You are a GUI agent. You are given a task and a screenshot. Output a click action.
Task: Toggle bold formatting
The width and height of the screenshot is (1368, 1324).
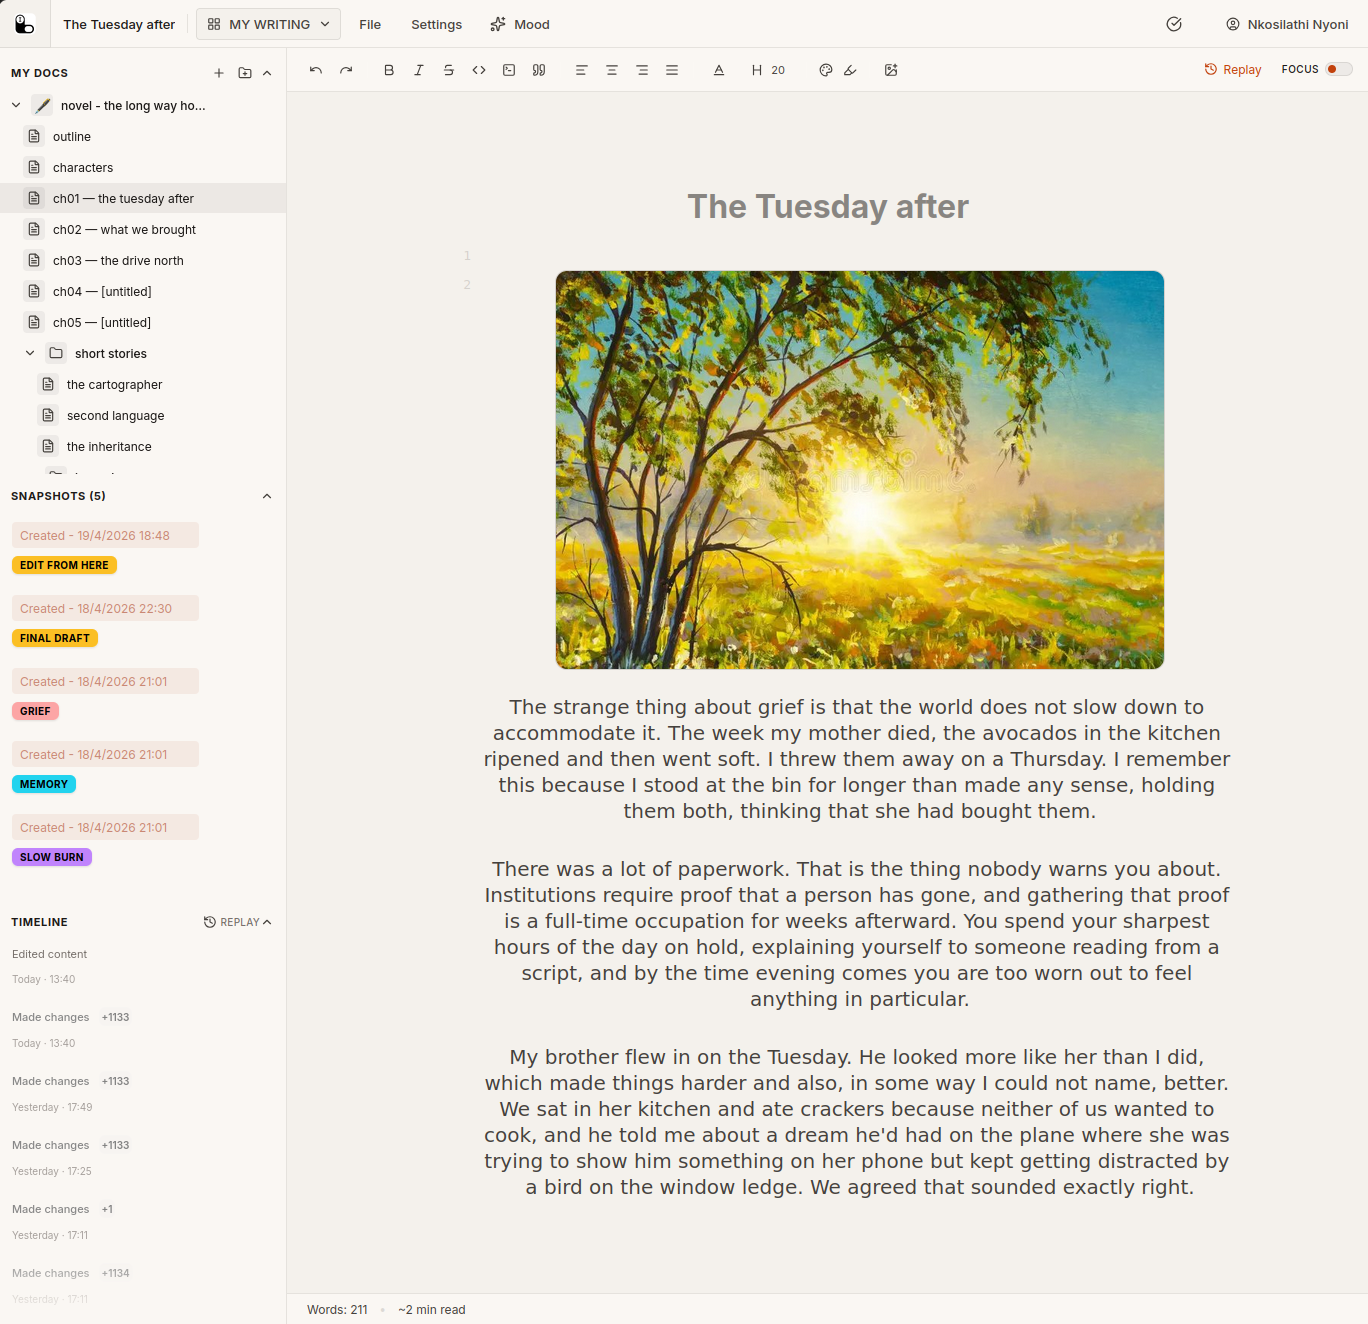[389, 70]
